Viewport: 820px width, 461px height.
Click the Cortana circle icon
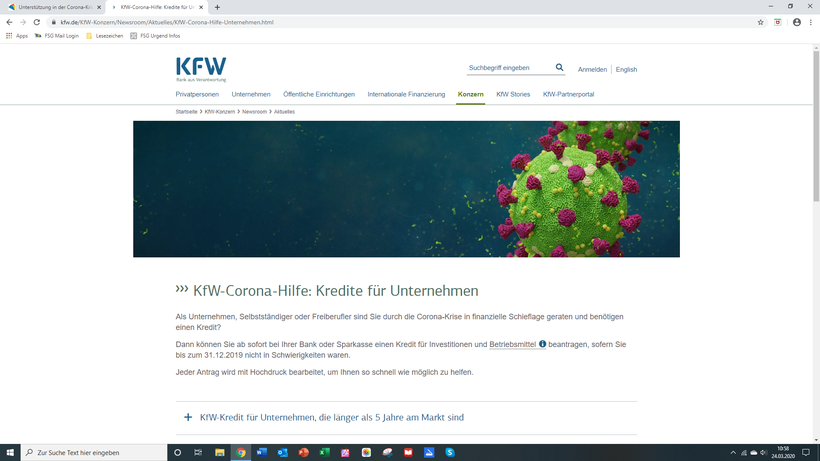click(x=177, y=453)
